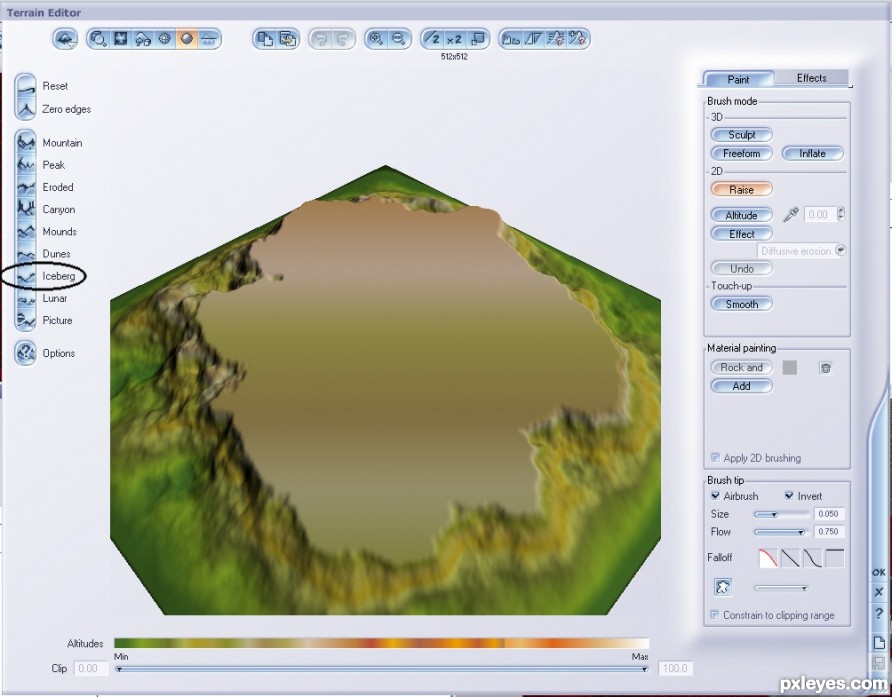Click the trash icon in Material painting
The image size is (892, 697).
click(x=825, y=368)
